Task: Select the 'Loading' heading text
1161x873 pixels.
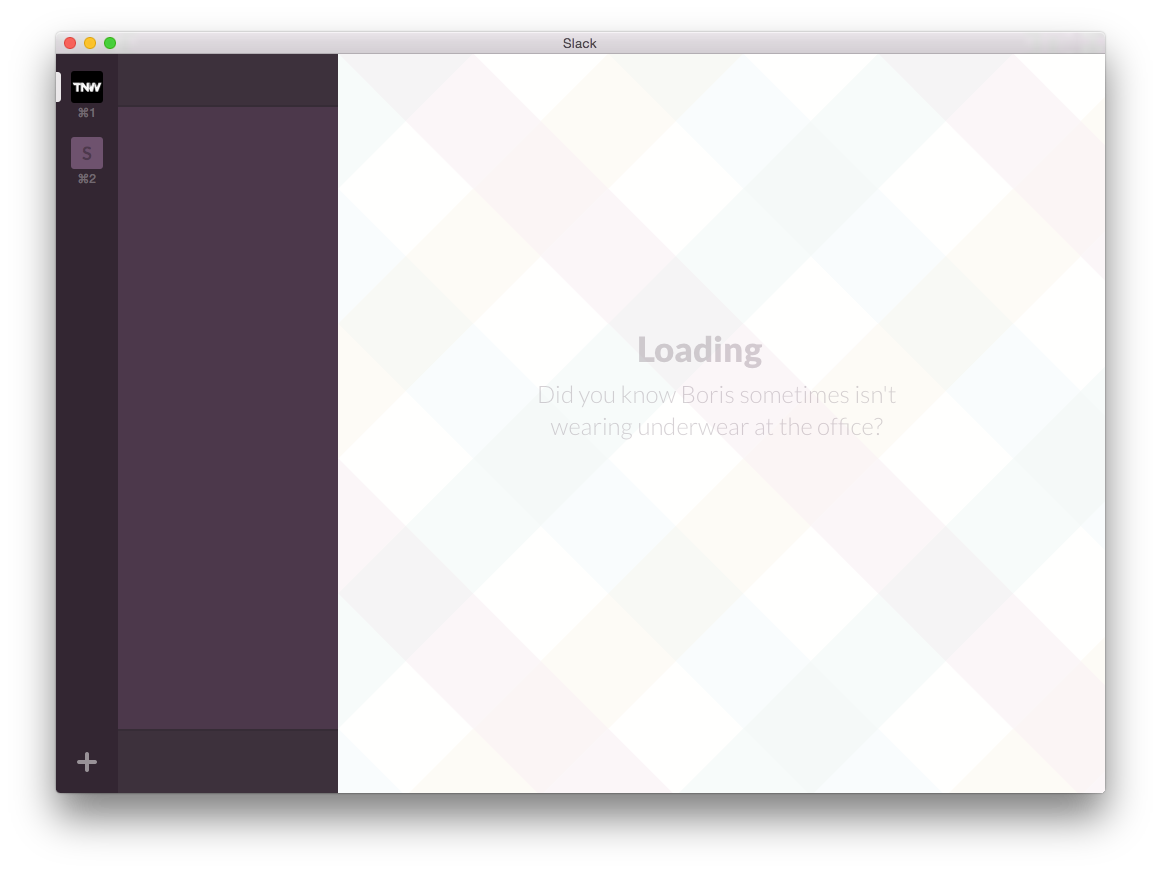Action: pos(700,350)
